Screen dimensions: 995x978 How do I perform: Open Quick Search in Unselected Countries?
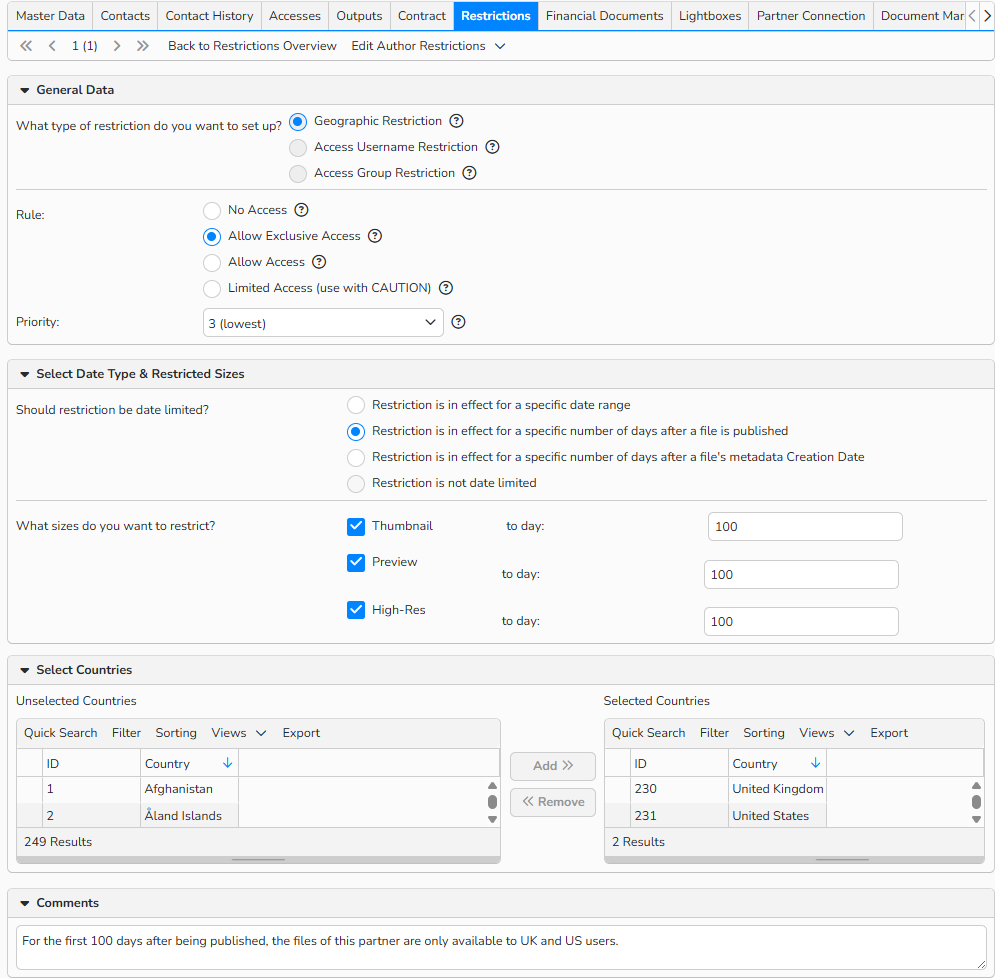(60, 733)
